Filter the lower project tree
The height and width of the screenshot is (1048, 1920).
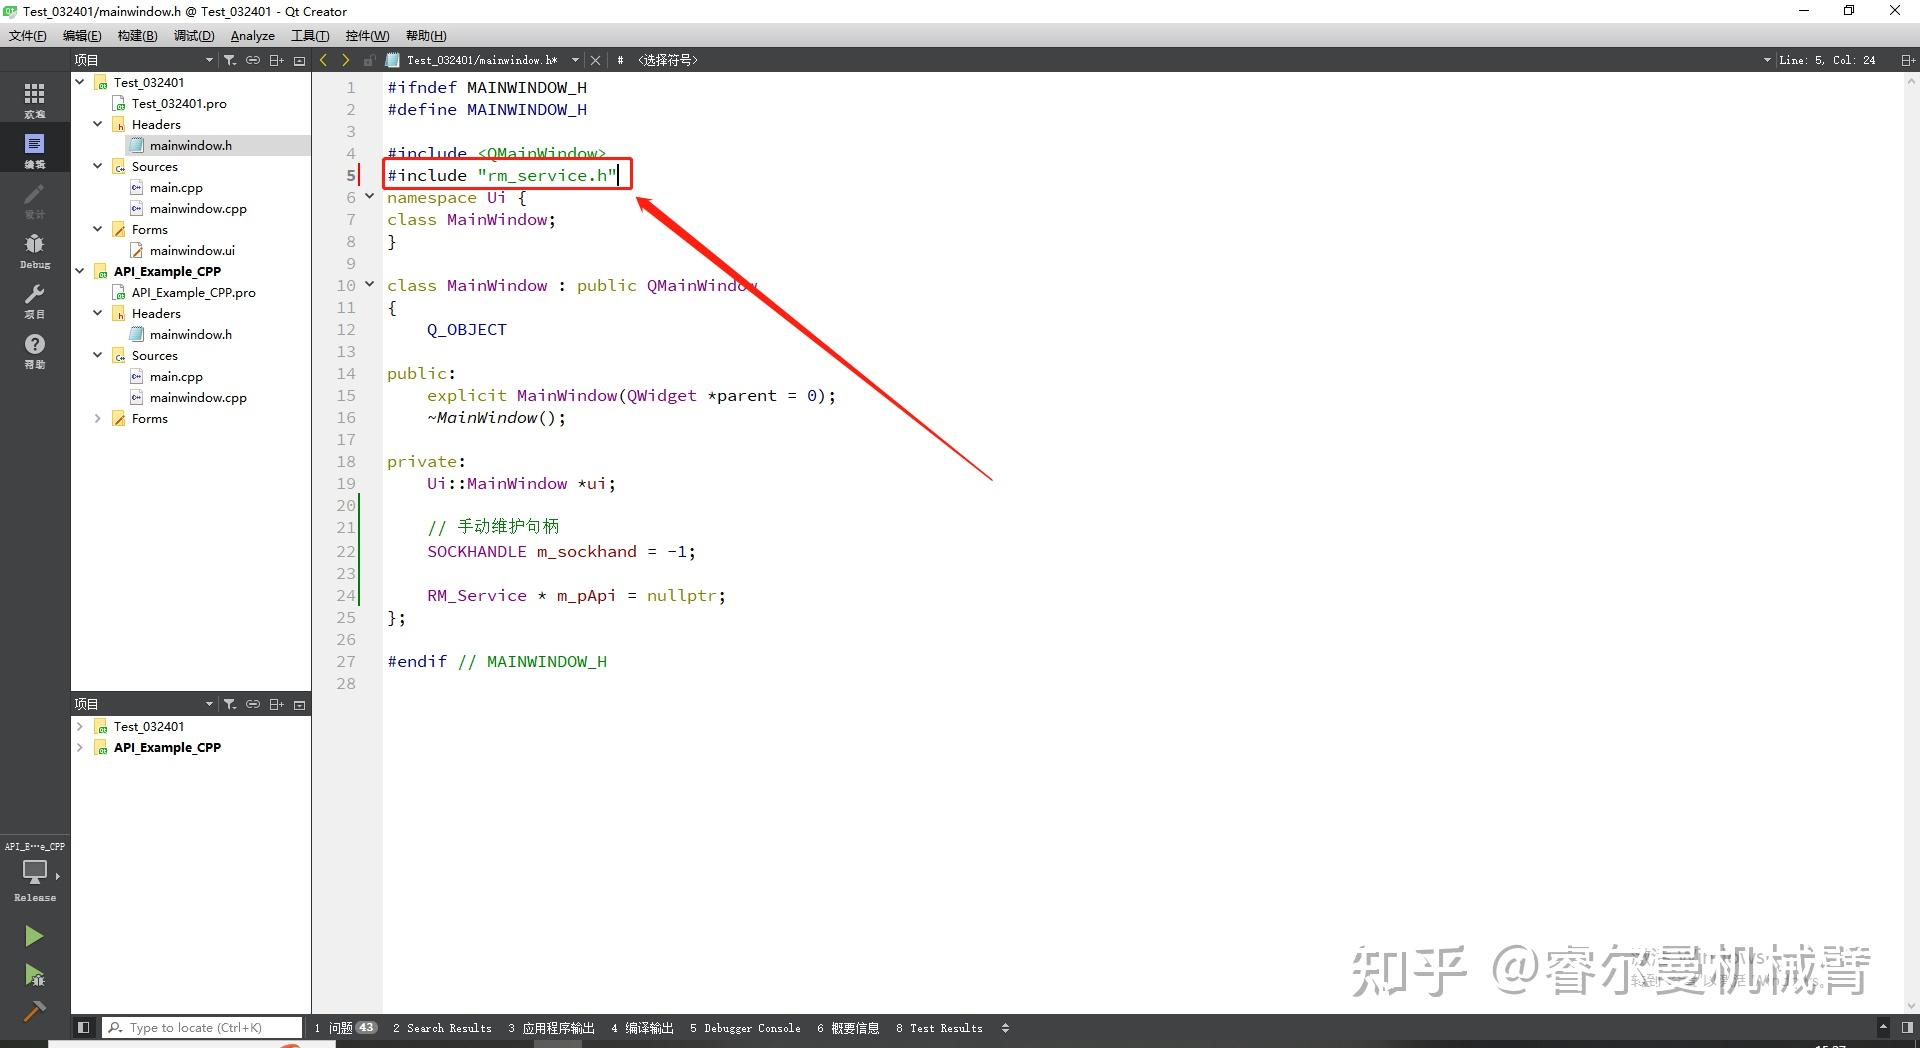(x=229, y=704)
